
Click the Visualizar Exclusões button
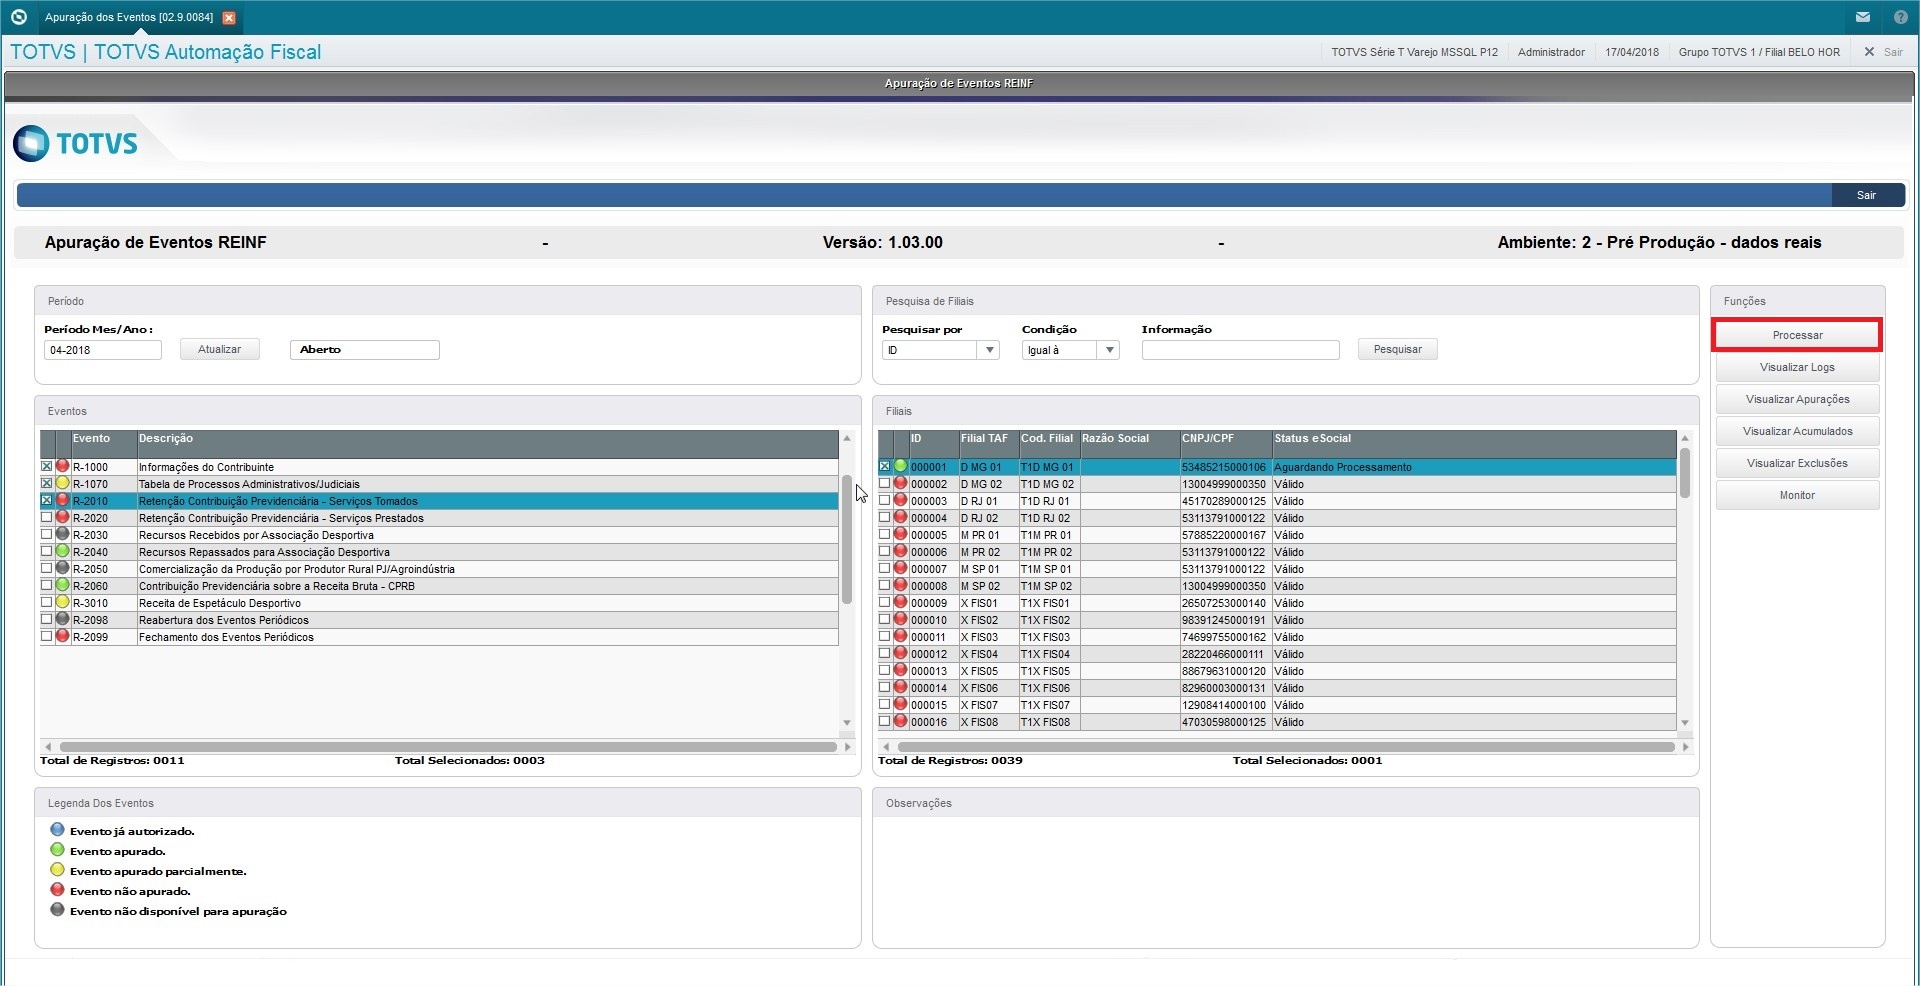(1797, 463)
